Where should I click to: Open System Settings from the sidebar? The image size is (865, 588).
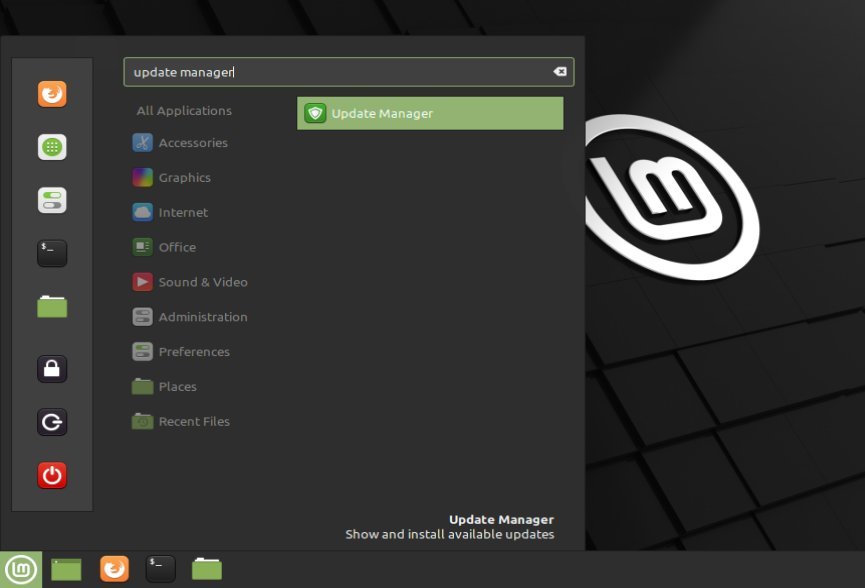[51, 200]
